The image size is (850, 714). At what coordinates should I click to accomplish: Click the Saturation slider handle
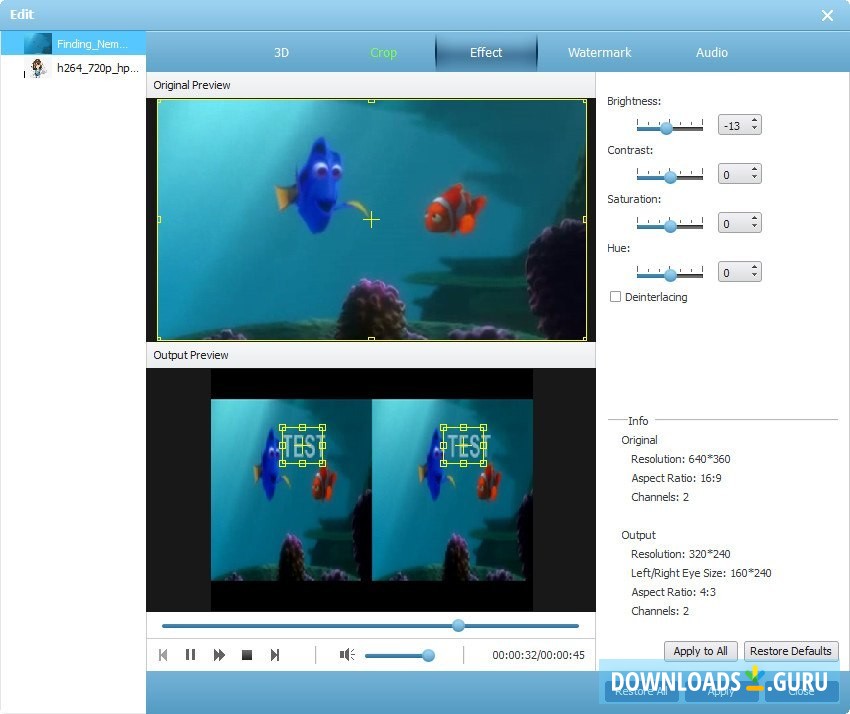pos(670,226)
